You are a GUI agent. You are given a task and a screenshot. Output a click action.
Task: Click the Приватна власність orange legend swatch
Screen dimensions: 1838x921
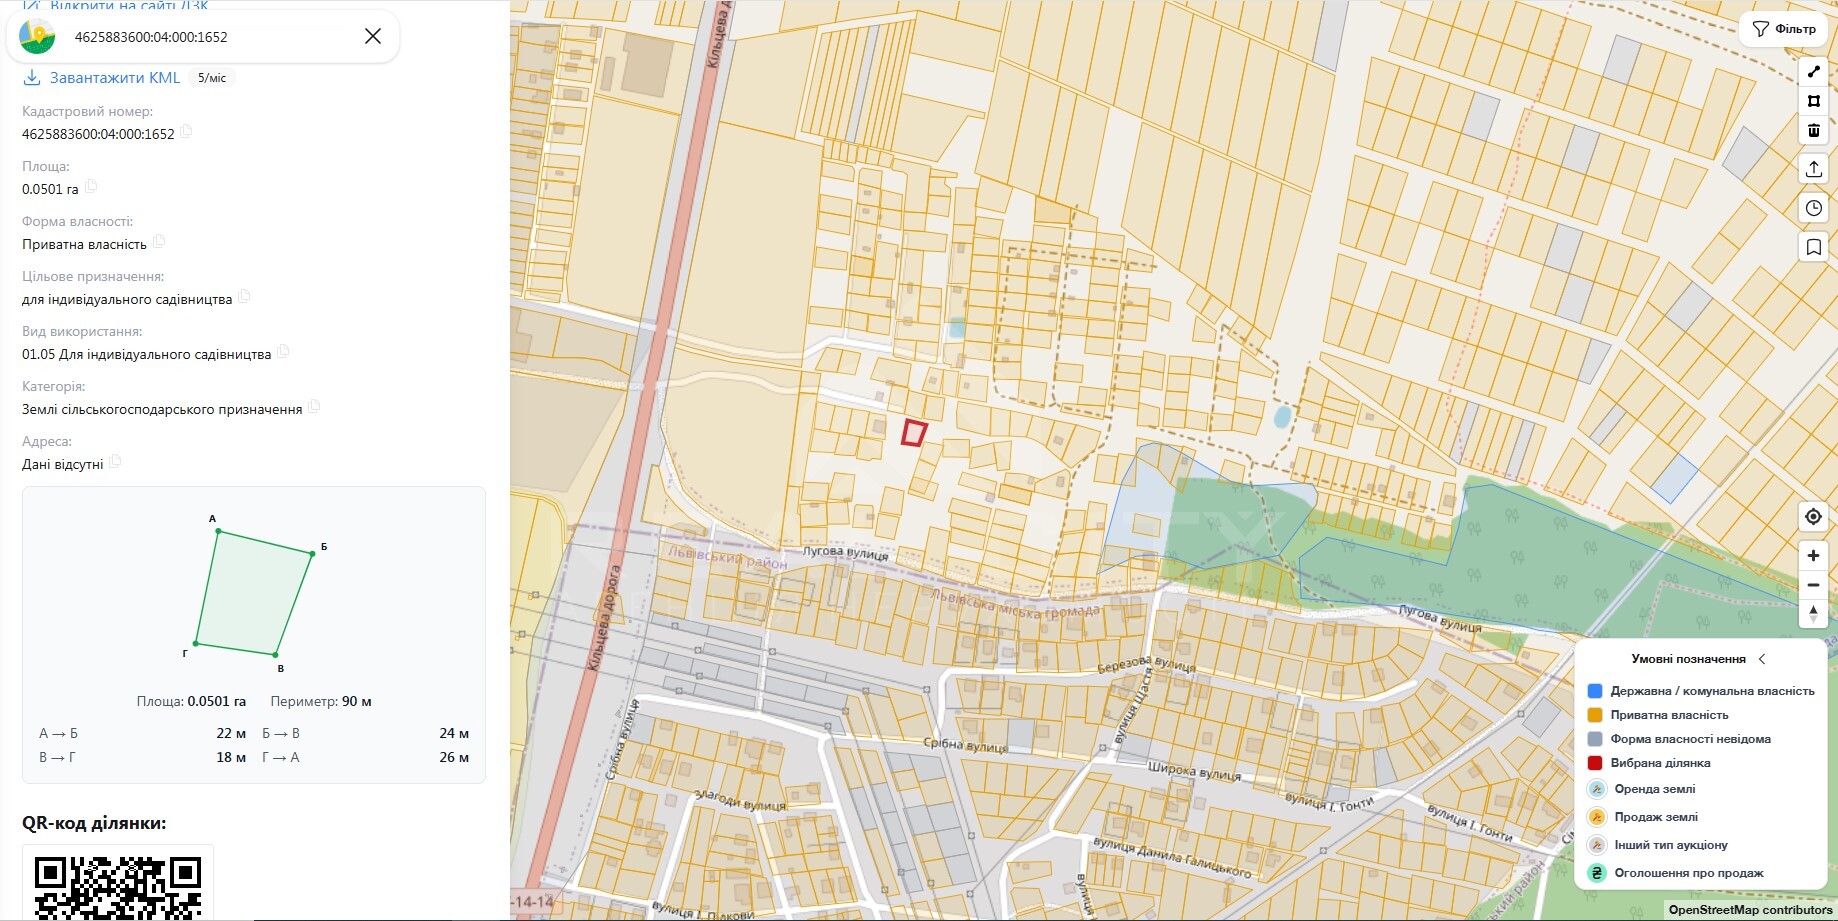(1595, 715)
